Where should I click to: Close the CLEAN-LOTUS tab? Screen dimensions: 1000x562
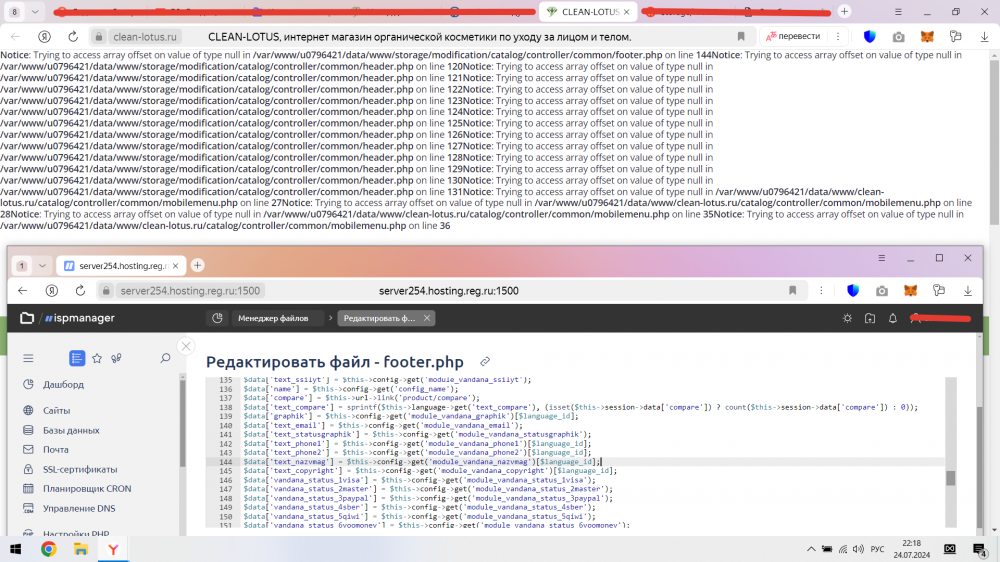pyautogui.click(x=626, y=11)
